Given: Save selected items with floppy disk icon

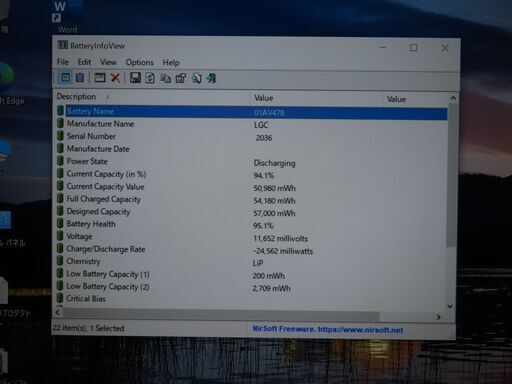Looking at the screenshot, I should (x=135, y=78).
